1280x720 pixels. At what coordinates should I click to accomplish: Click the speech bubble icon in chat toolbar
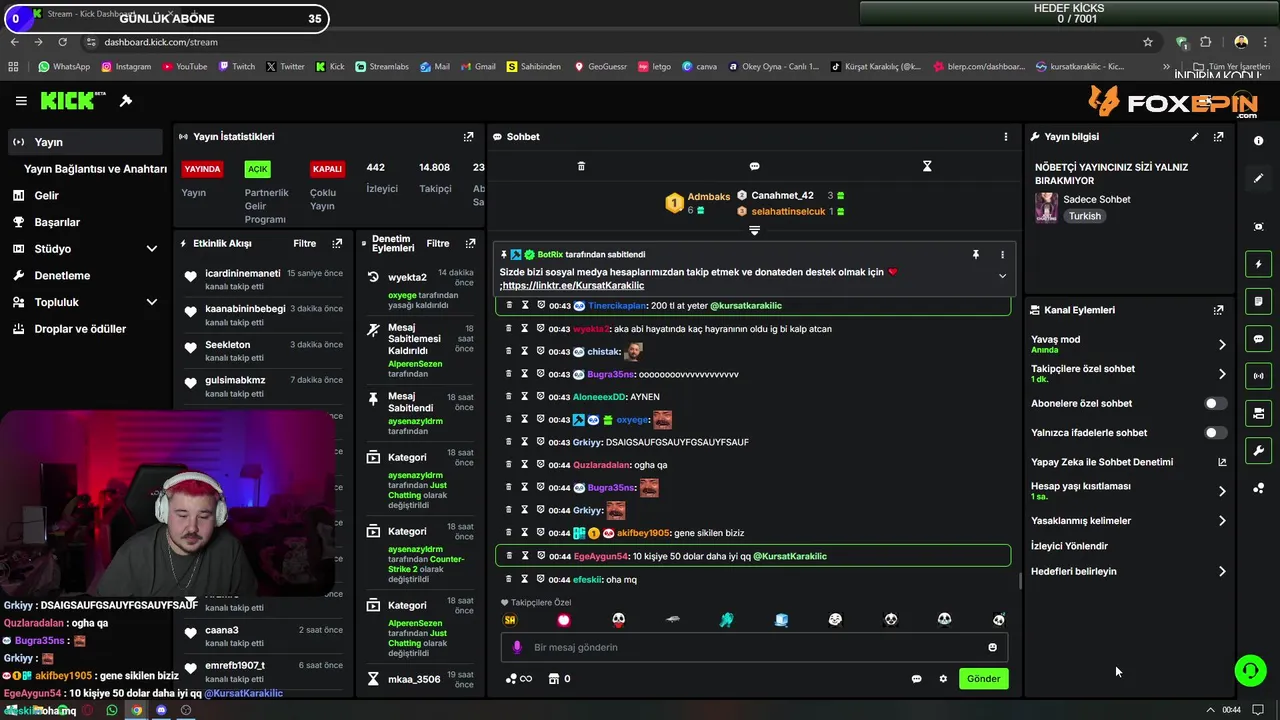(754, 166)
